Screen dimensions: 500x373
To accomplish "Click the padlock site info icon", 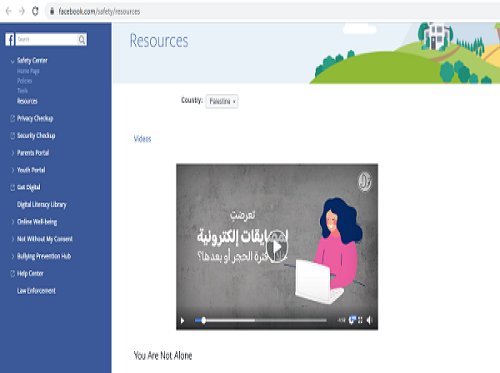I will (52, 11).
